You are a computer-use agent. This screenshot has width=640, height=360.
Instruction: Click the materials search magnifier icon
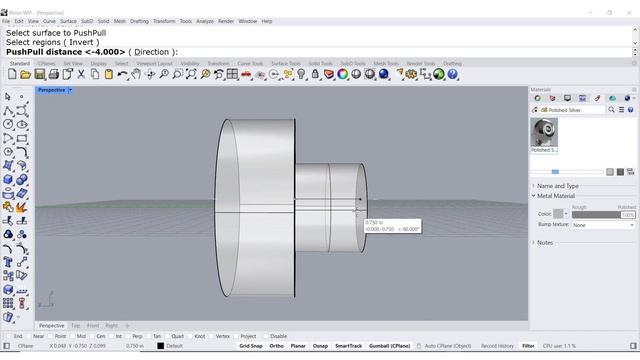(x=611, y=110)
